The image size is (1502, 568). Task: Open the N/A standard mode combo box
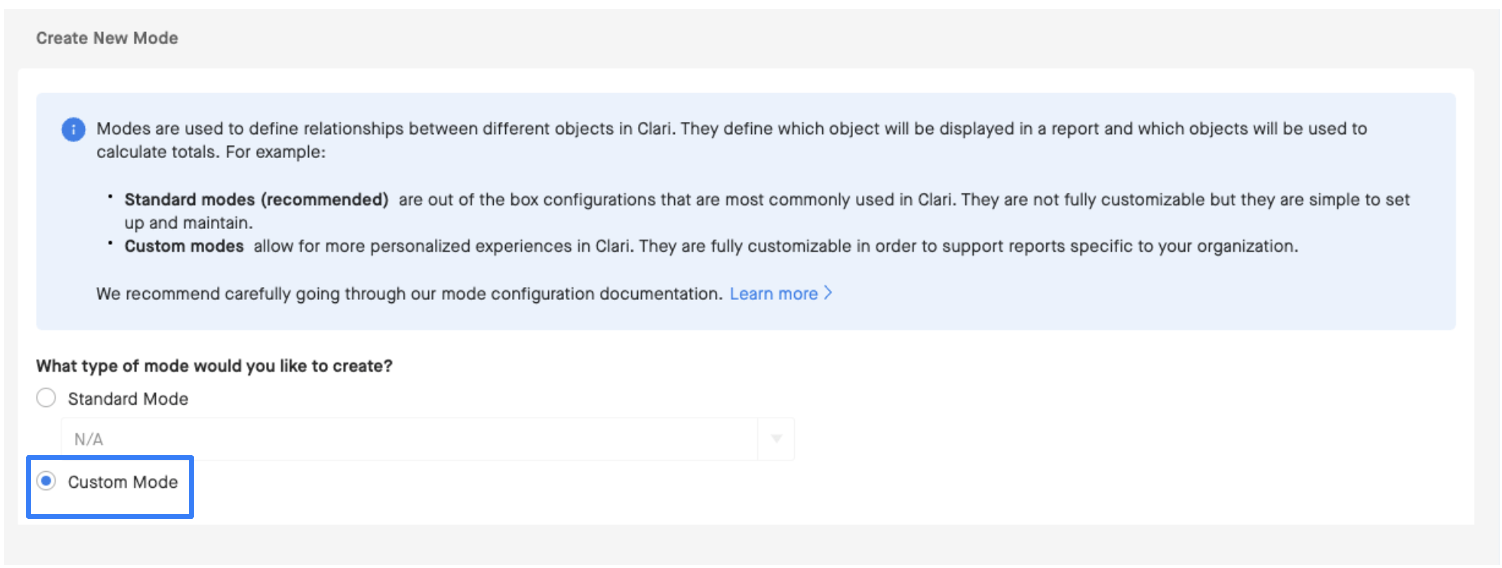point(428,439)
